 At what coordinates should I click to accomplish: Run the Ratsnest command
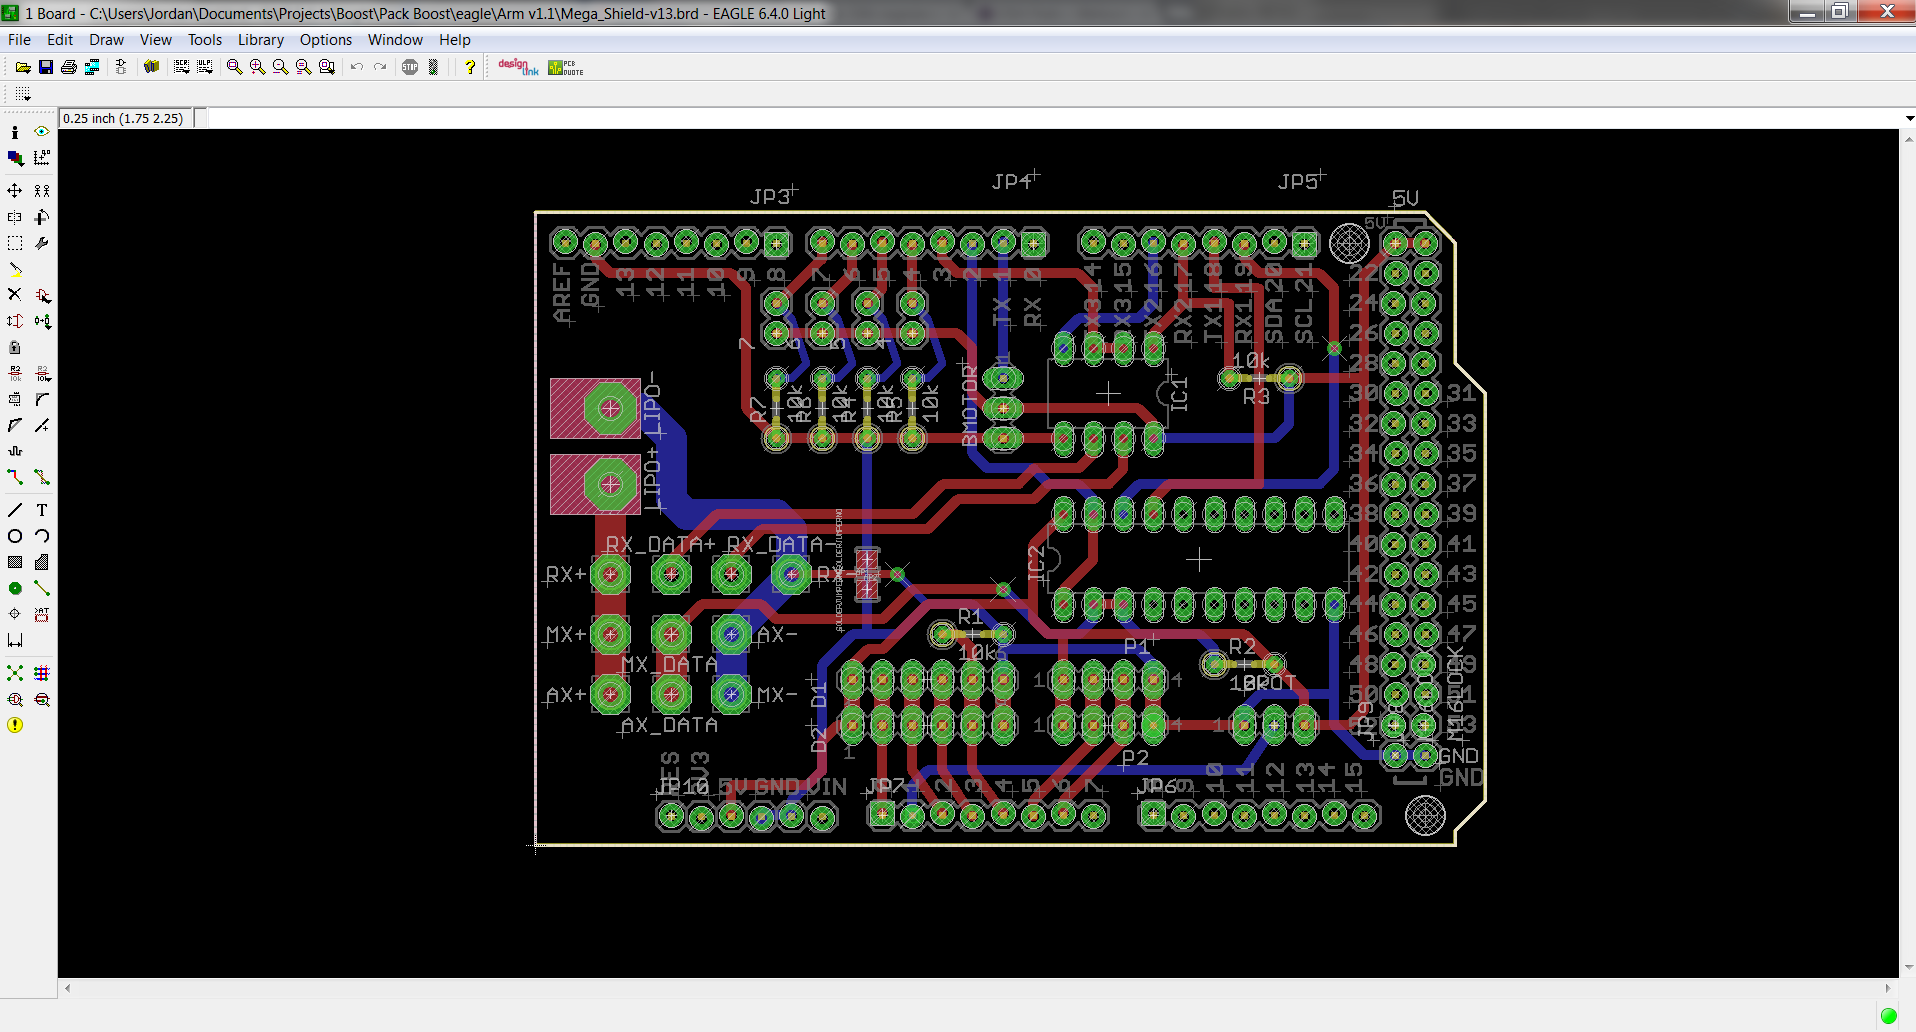coord(14,672)
